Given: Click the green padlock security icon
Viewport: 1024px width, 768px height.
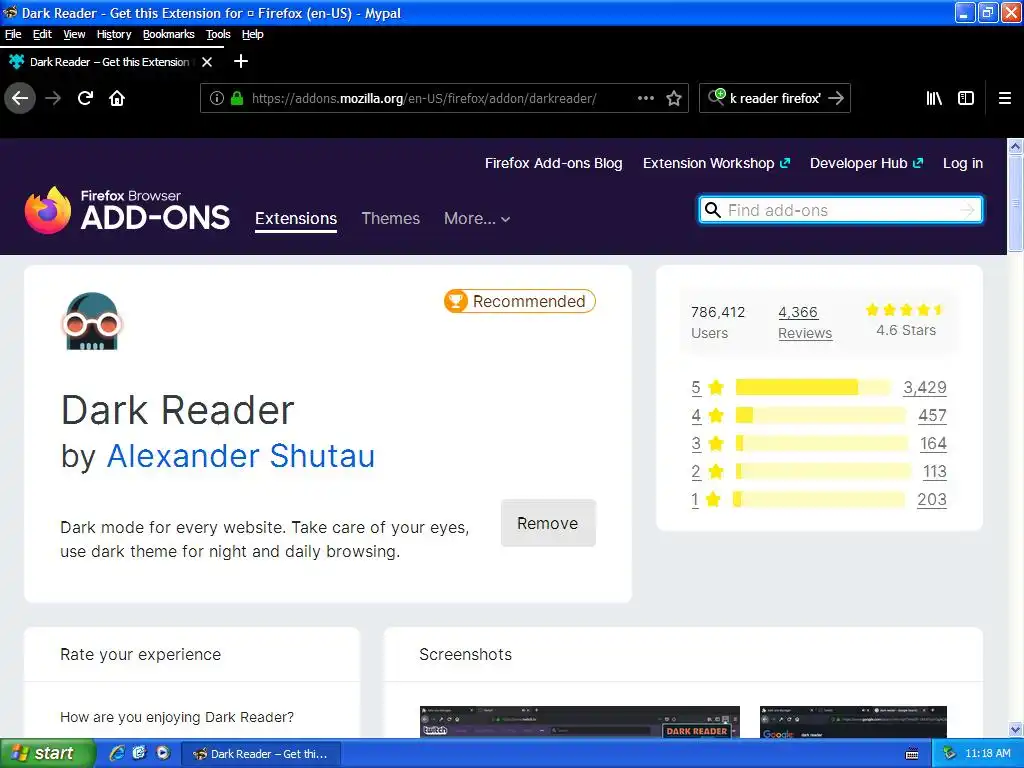Looking at the screenshot, I should pyautogui.click(x=237, y=99).
